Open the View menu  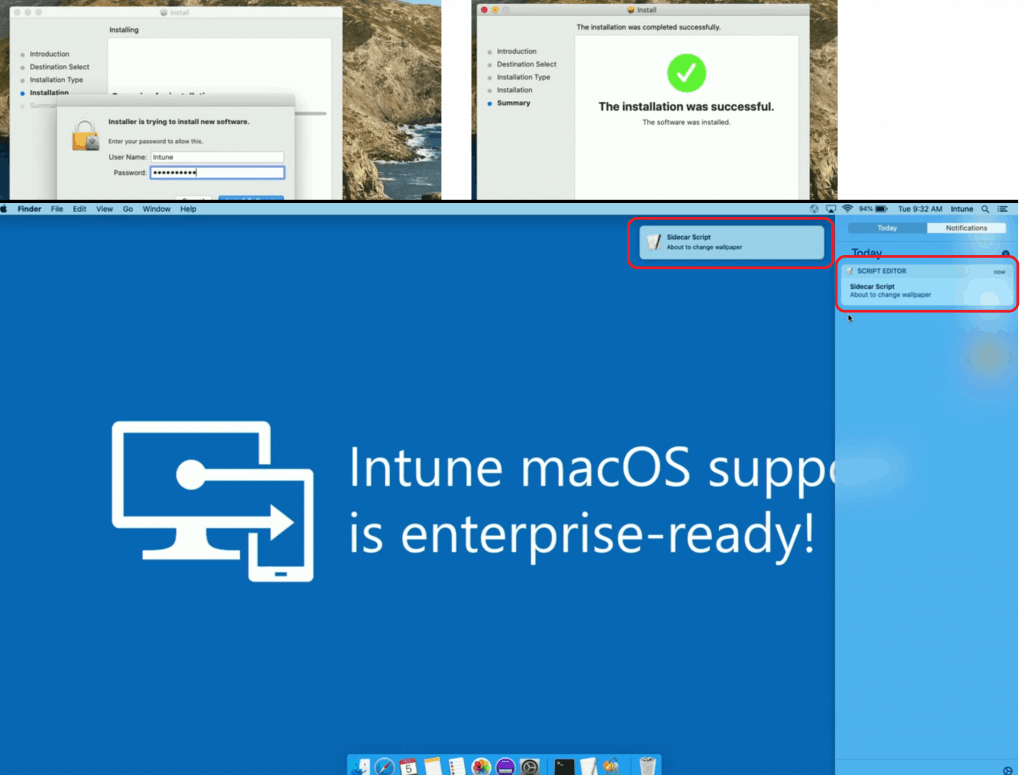[104, 209]
